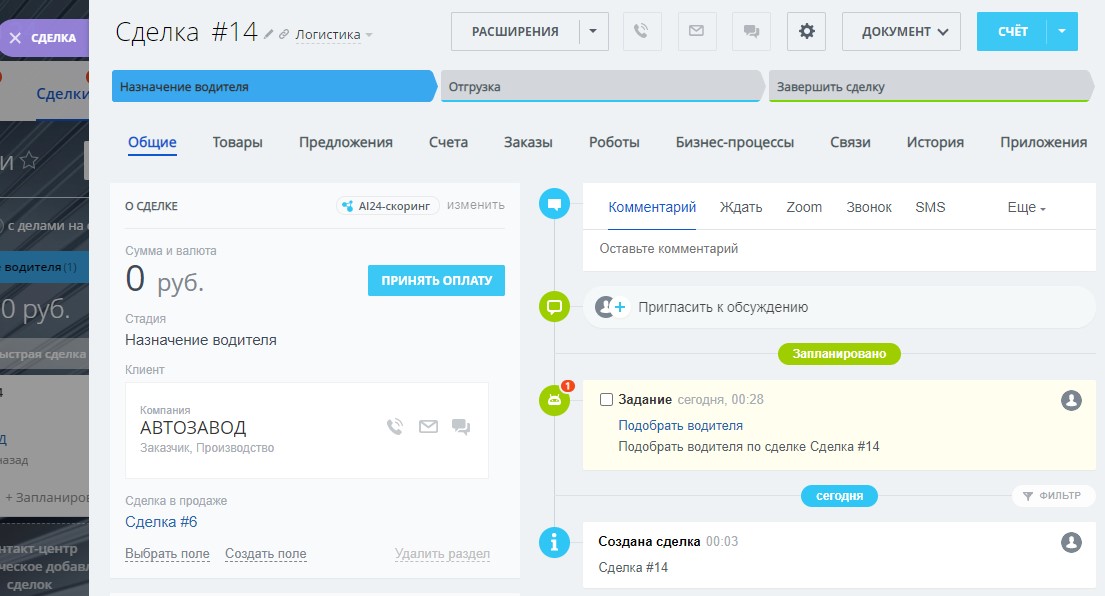
Task: Switch to the Товары tab
Action: tap(237, 142)
